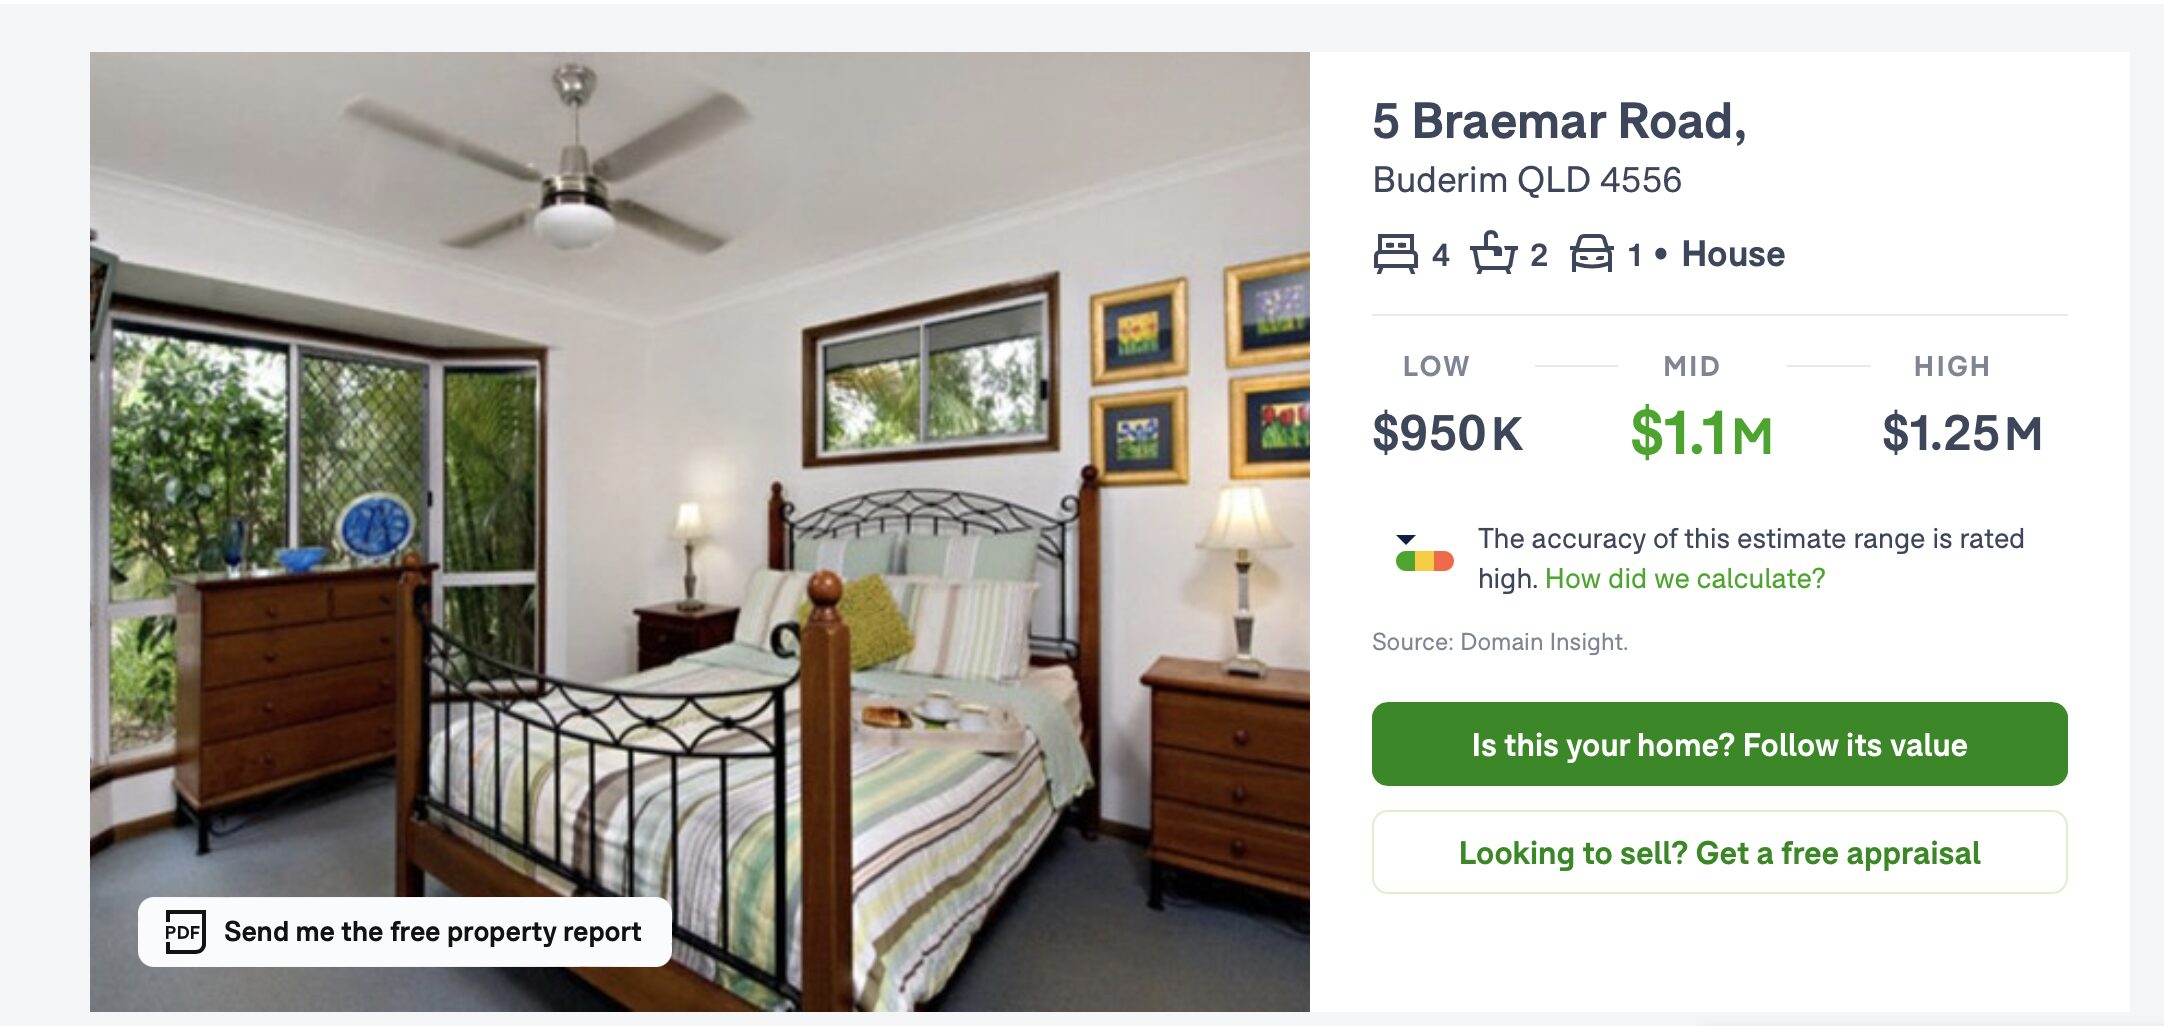
Task: Click the Buderim QLD 4556 suburb text
Action: [1527, 180]
